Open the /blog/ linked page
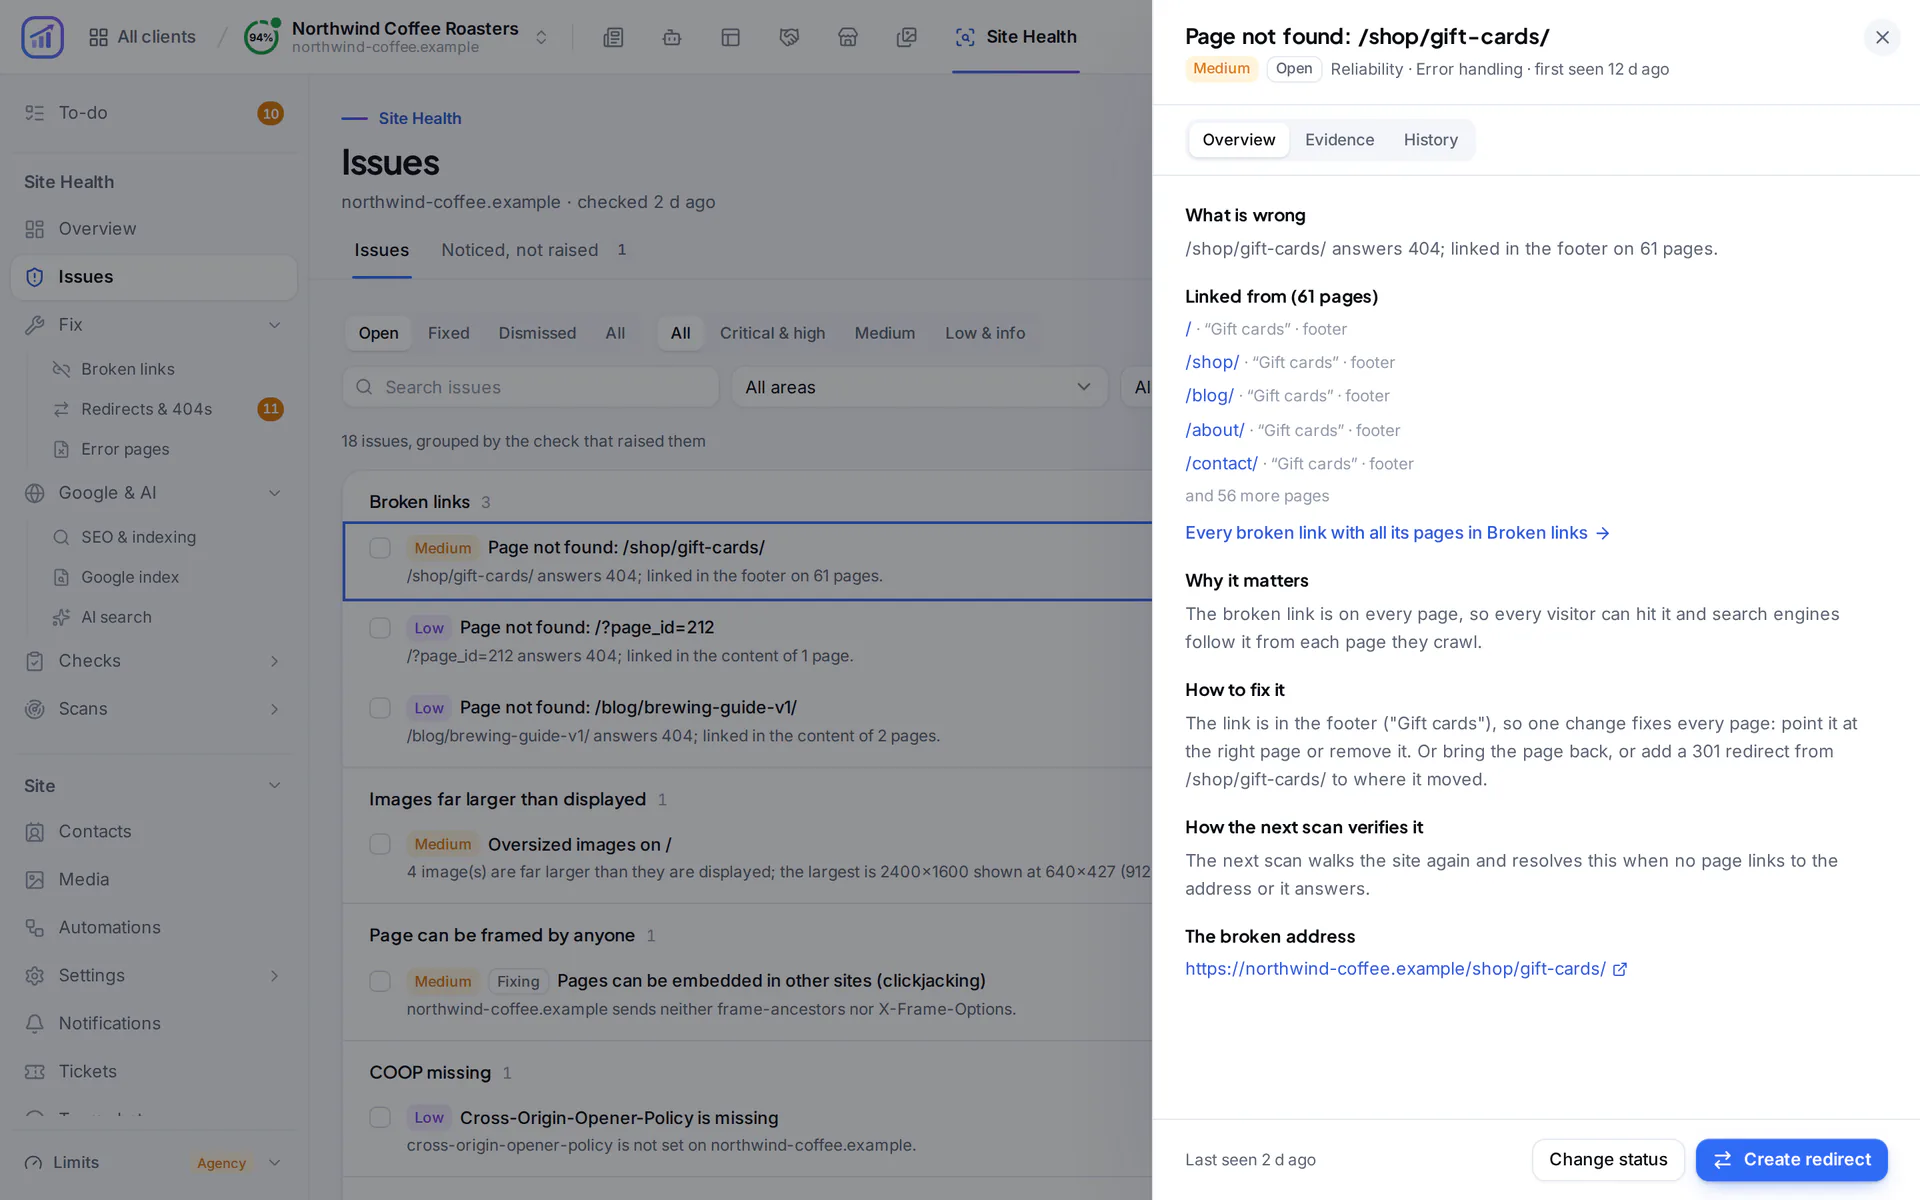The width and height of the screenshot is (1920, 1200). [x=1209, y=396]
